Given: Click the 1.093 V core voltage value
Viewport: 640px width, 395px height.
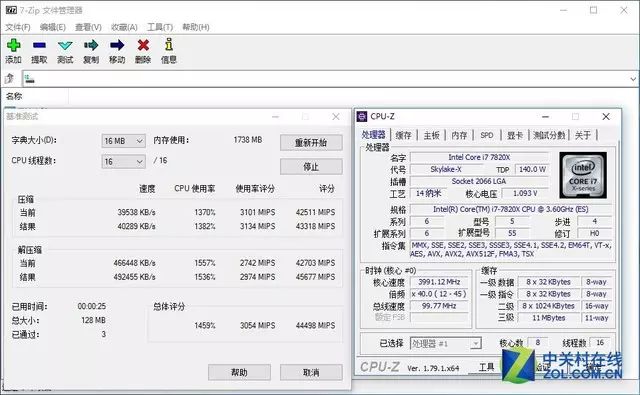Looking at the screenshot, I should click(x=525, y=193).
